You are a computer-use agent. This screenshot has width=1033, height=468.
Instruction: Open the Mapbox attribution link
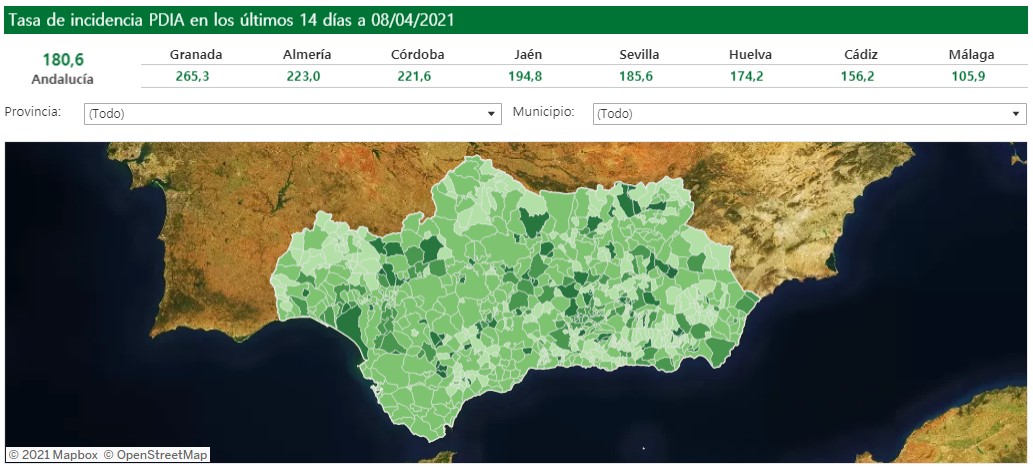53,455
